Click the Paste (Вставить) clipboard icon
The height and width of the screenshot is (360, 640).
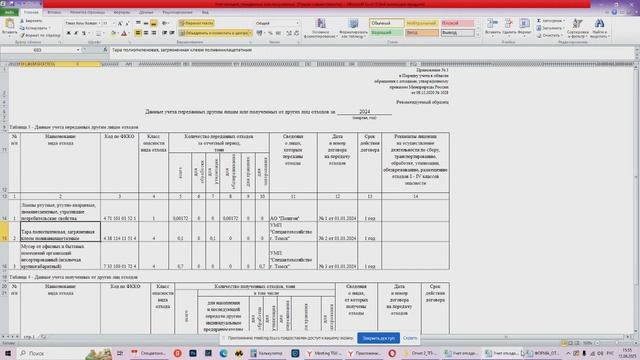point(9,24)
